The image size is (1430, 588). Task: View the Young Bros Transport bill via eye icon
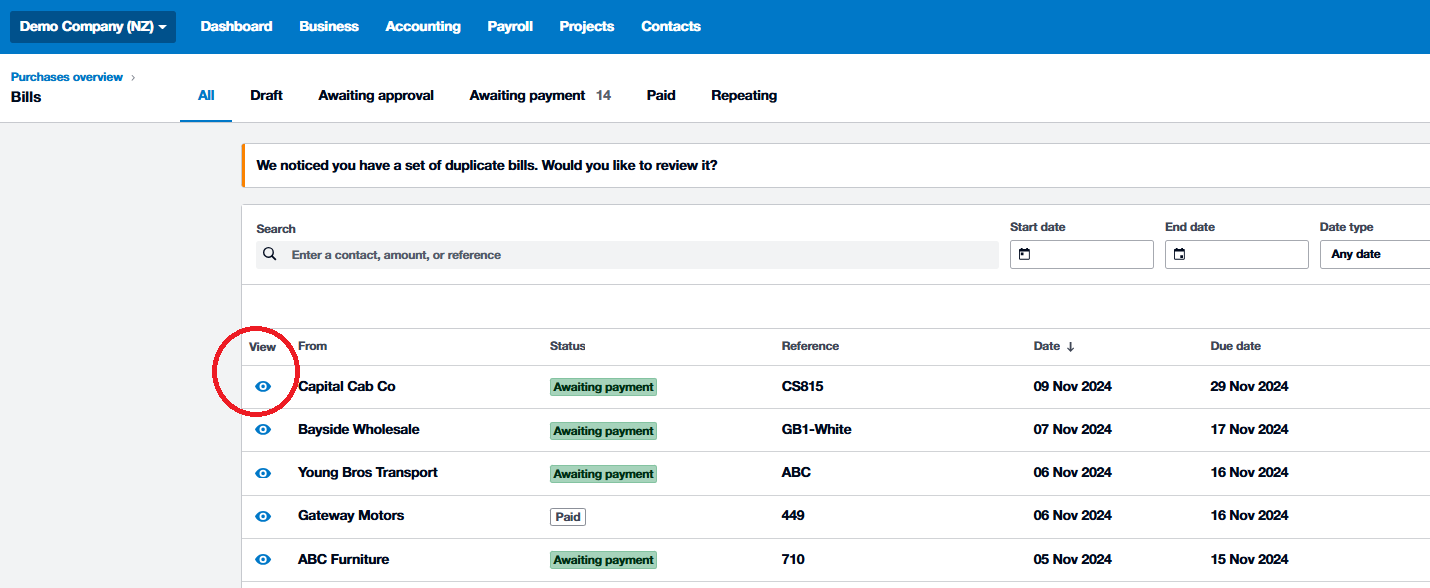point(263,472)
